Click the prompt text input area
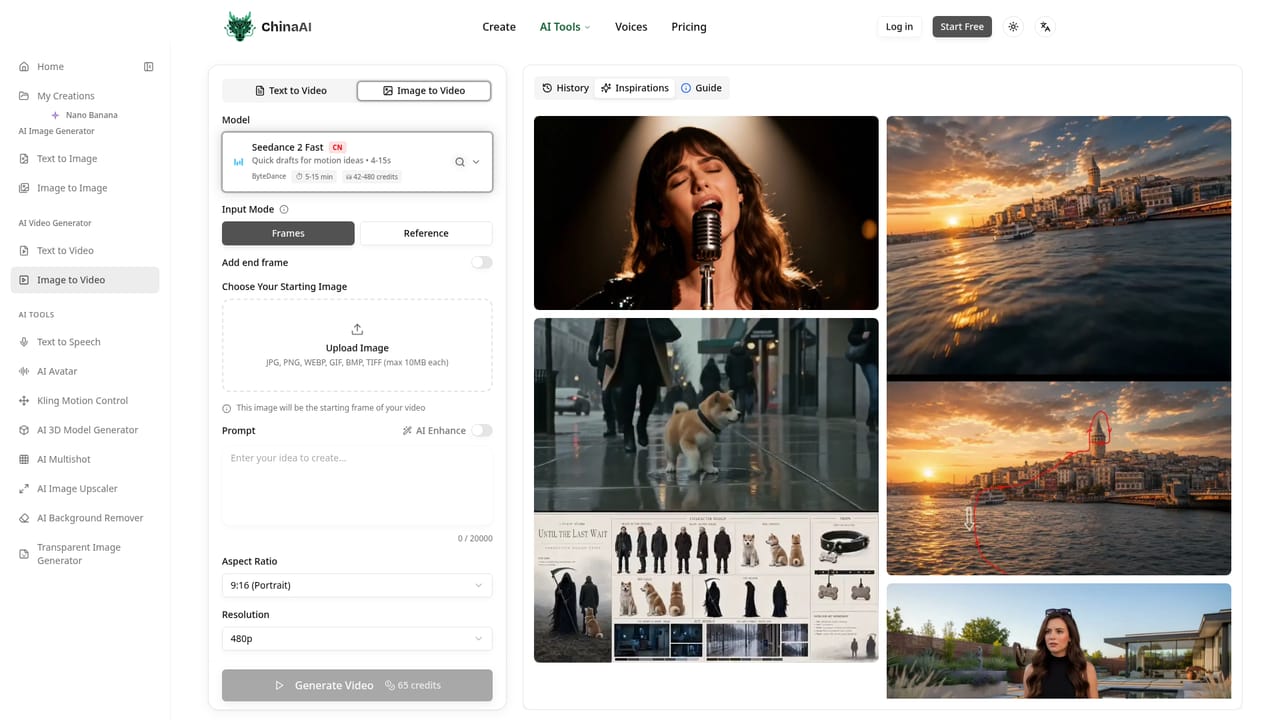The width and height of the screenshot is (1280, 720). pos(357,486)
